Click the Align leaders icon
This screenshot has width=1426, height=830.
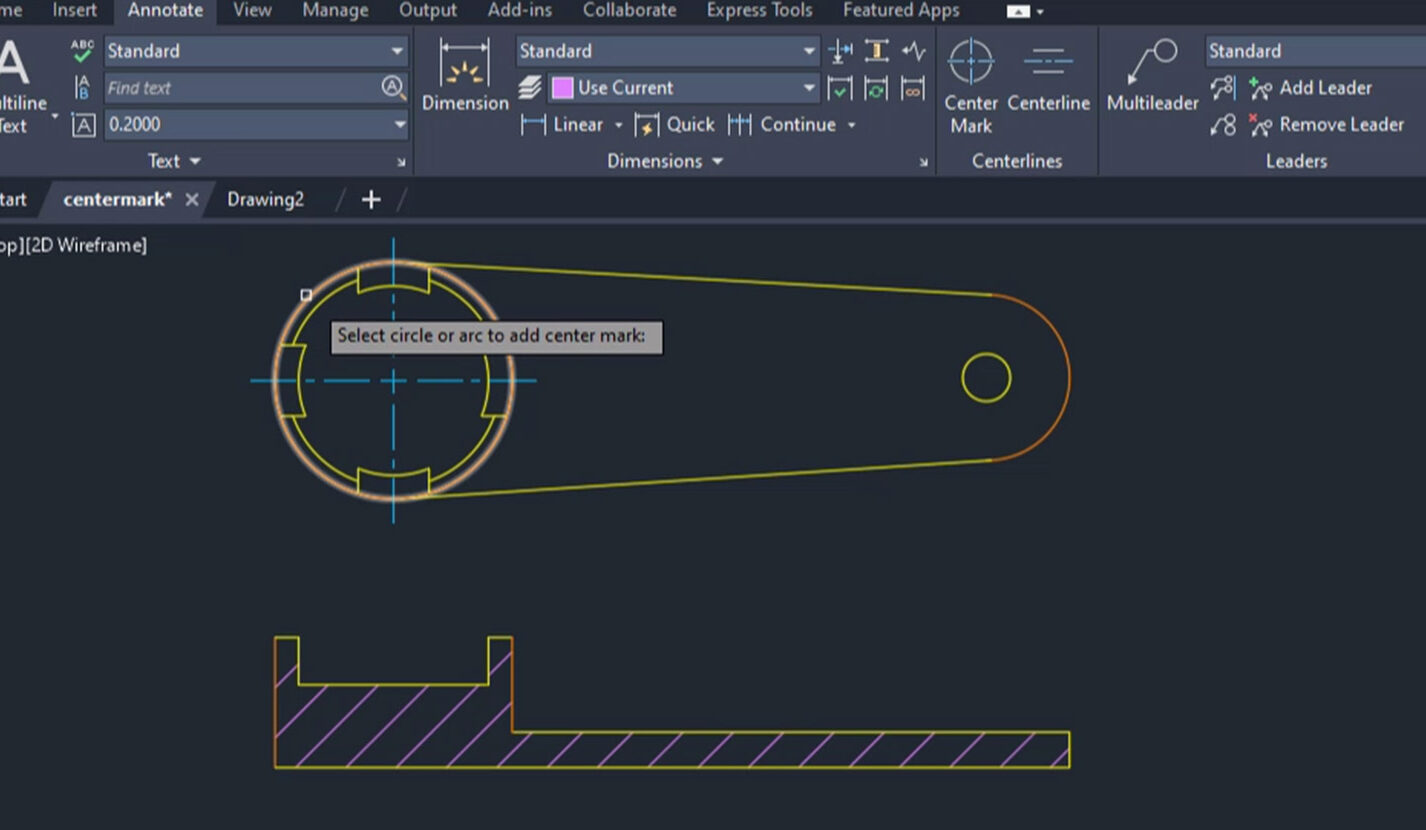click(x=1222, y=88)
